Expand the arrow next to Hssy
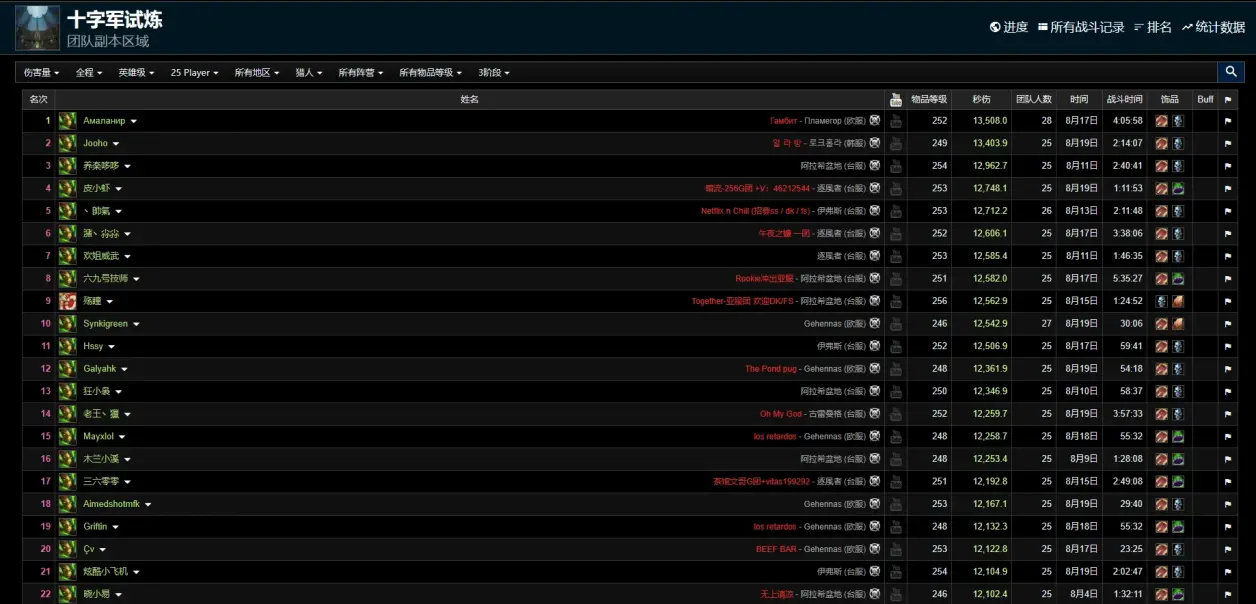 click(111, 346)
